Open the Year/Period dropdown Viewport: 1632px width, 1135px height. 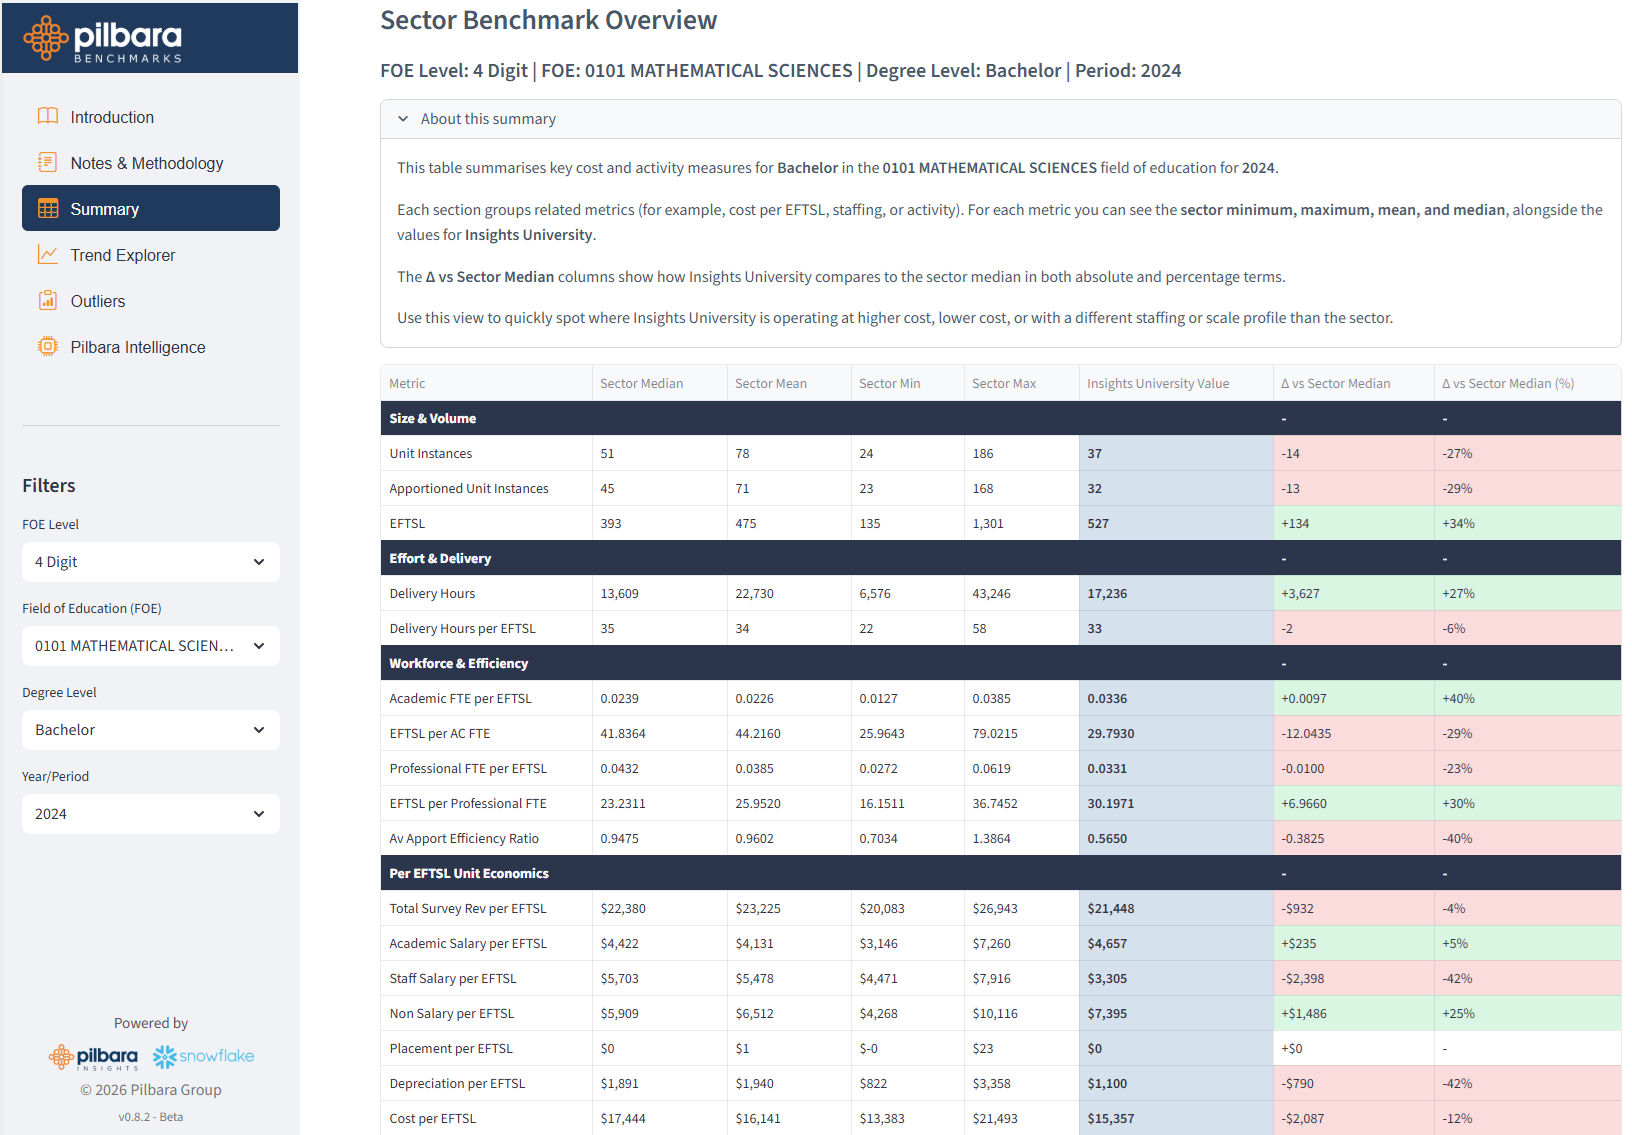tap(150, 814)
